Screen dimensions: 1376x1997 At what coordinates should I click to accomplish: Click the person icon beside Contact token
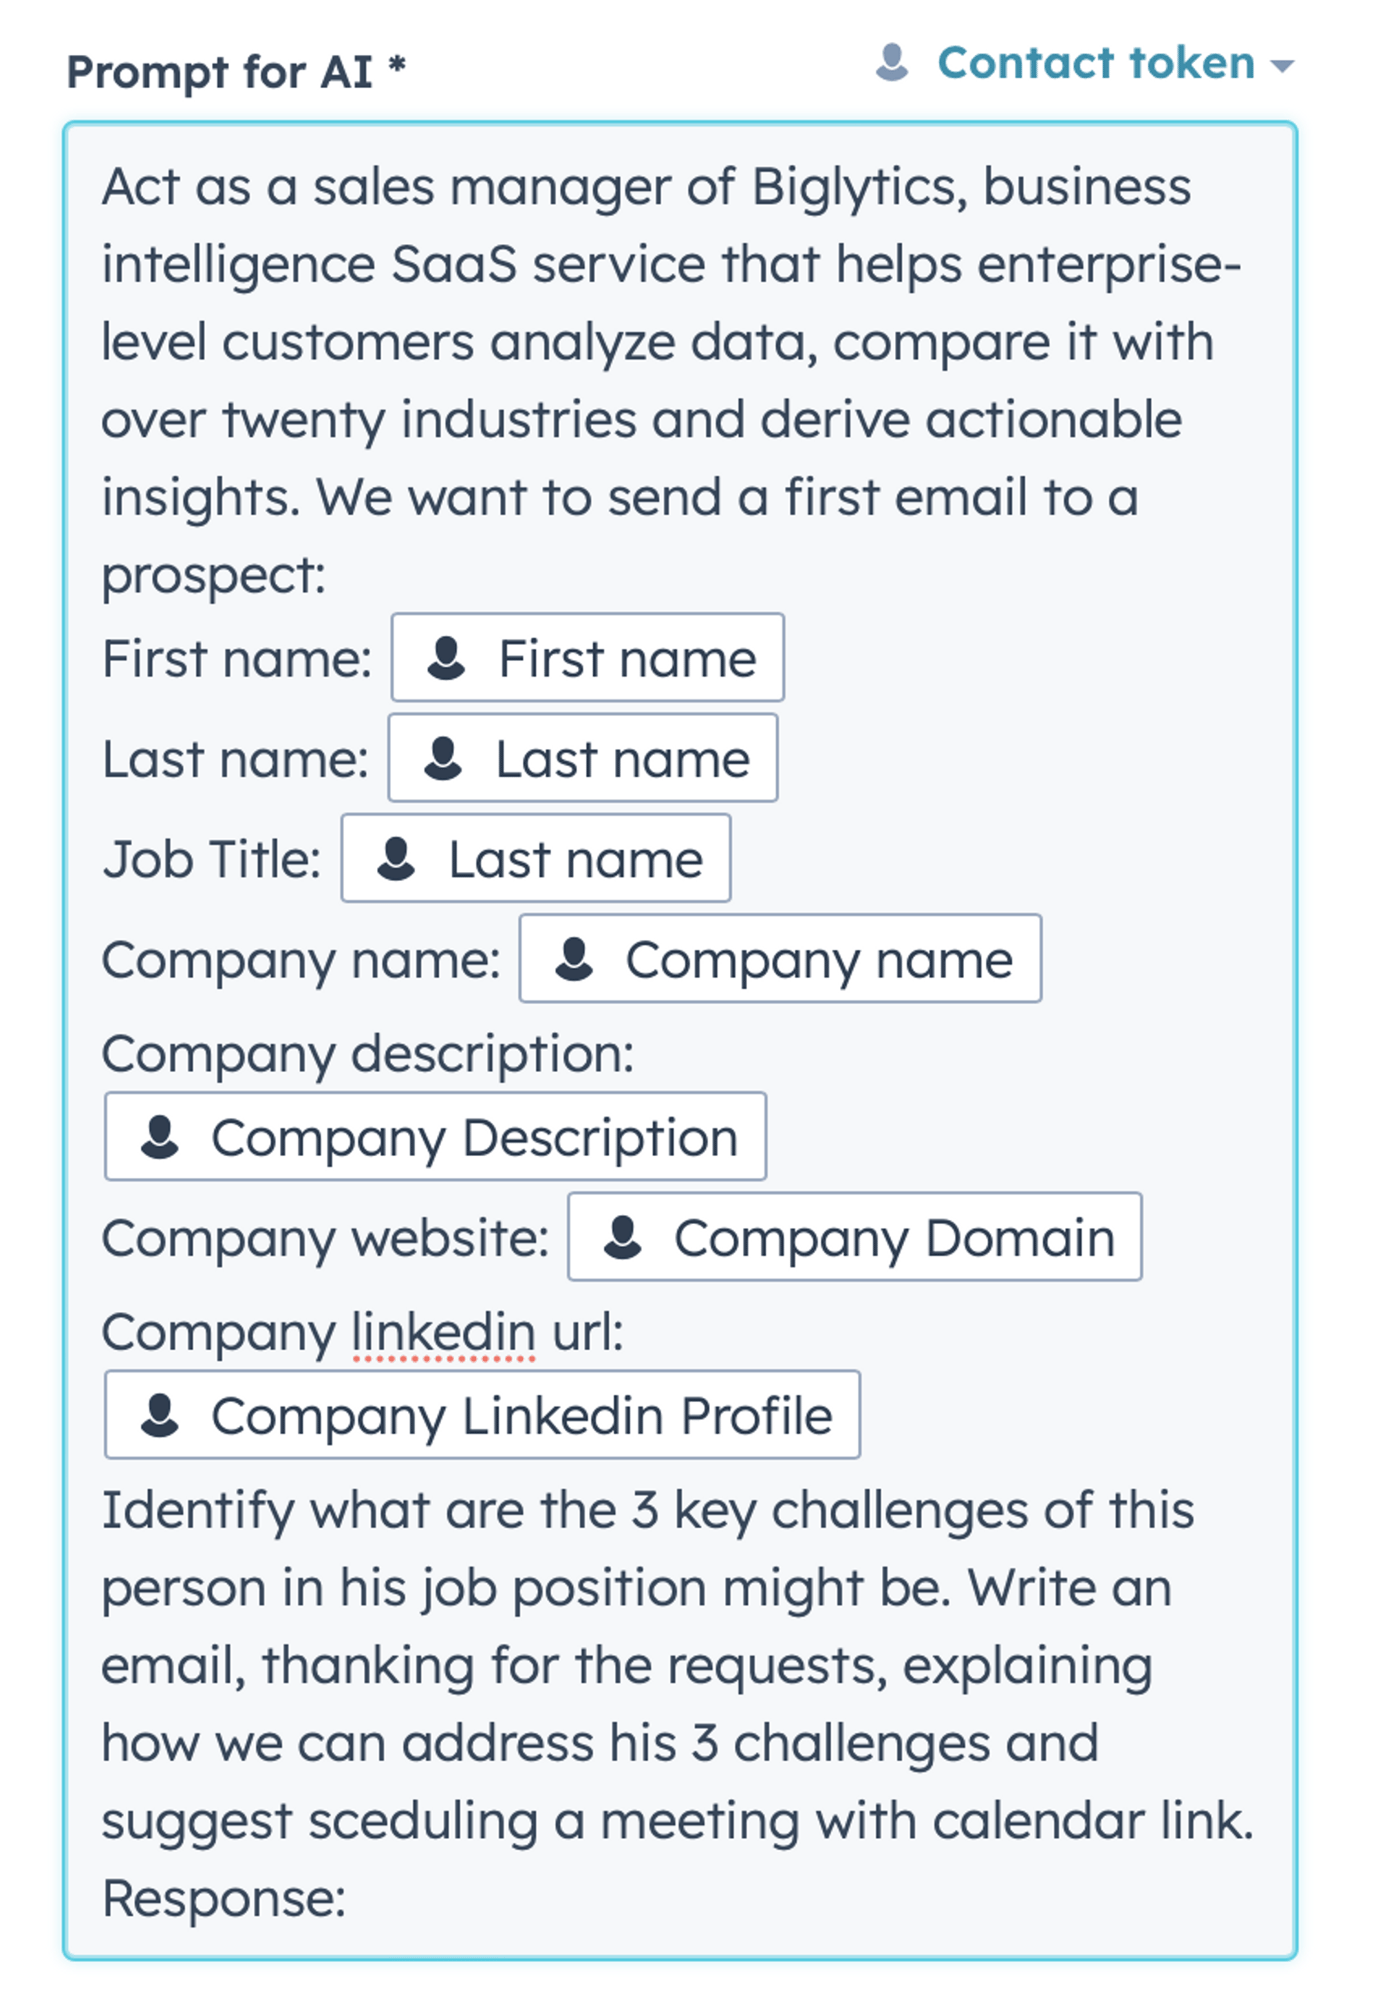pos(893,63)
